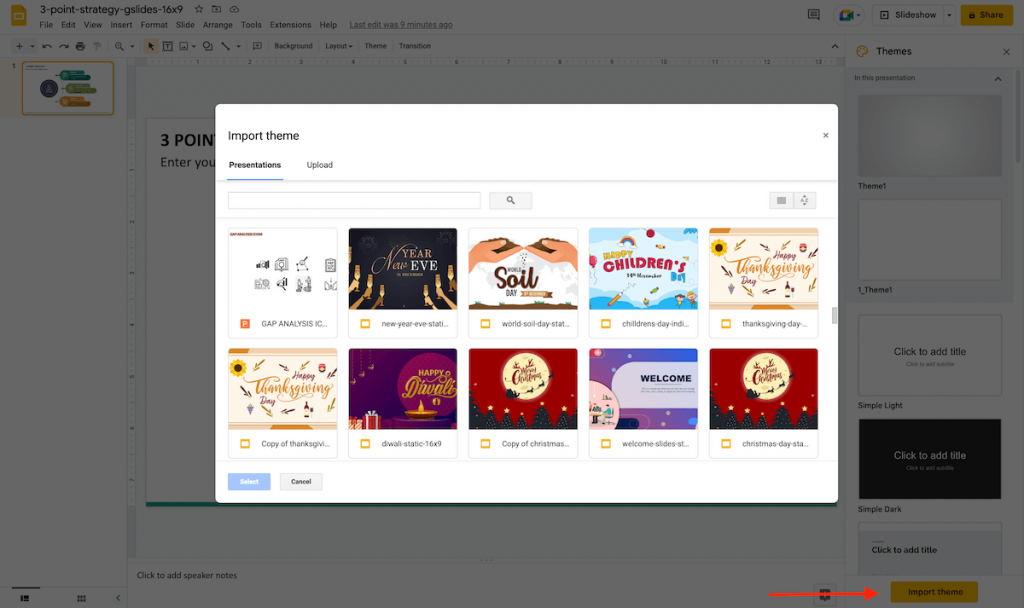The width and height of the screenshot is (1024, 608).
Task: Switch to the Upload tab
Action: click(x=319, y=165)
